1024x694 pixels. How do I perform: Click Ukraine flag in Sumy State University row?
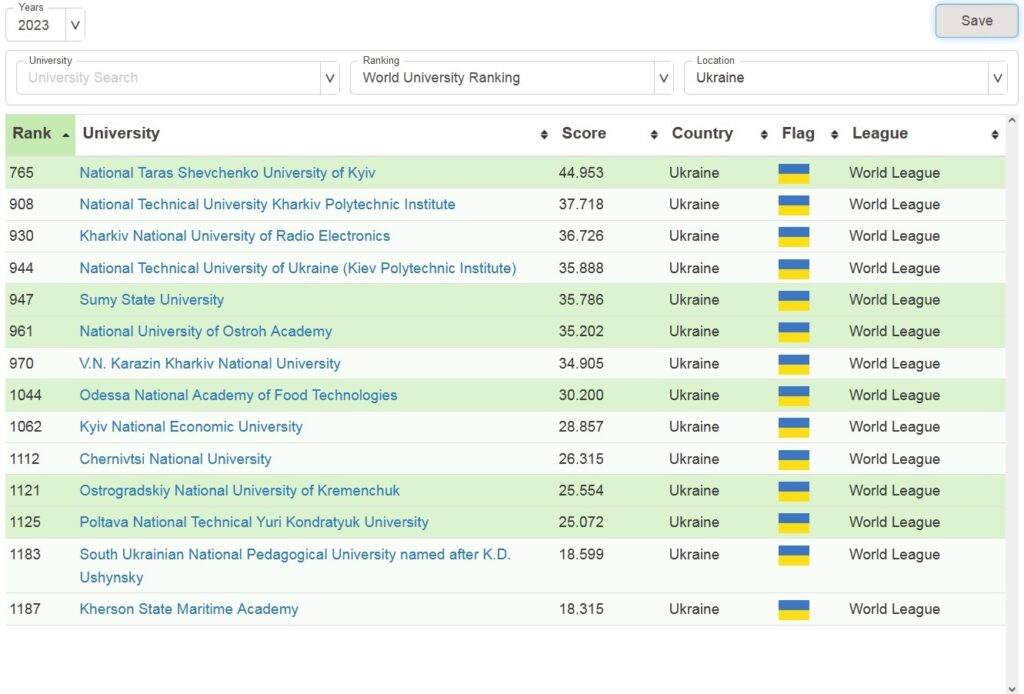click(793, 300)
